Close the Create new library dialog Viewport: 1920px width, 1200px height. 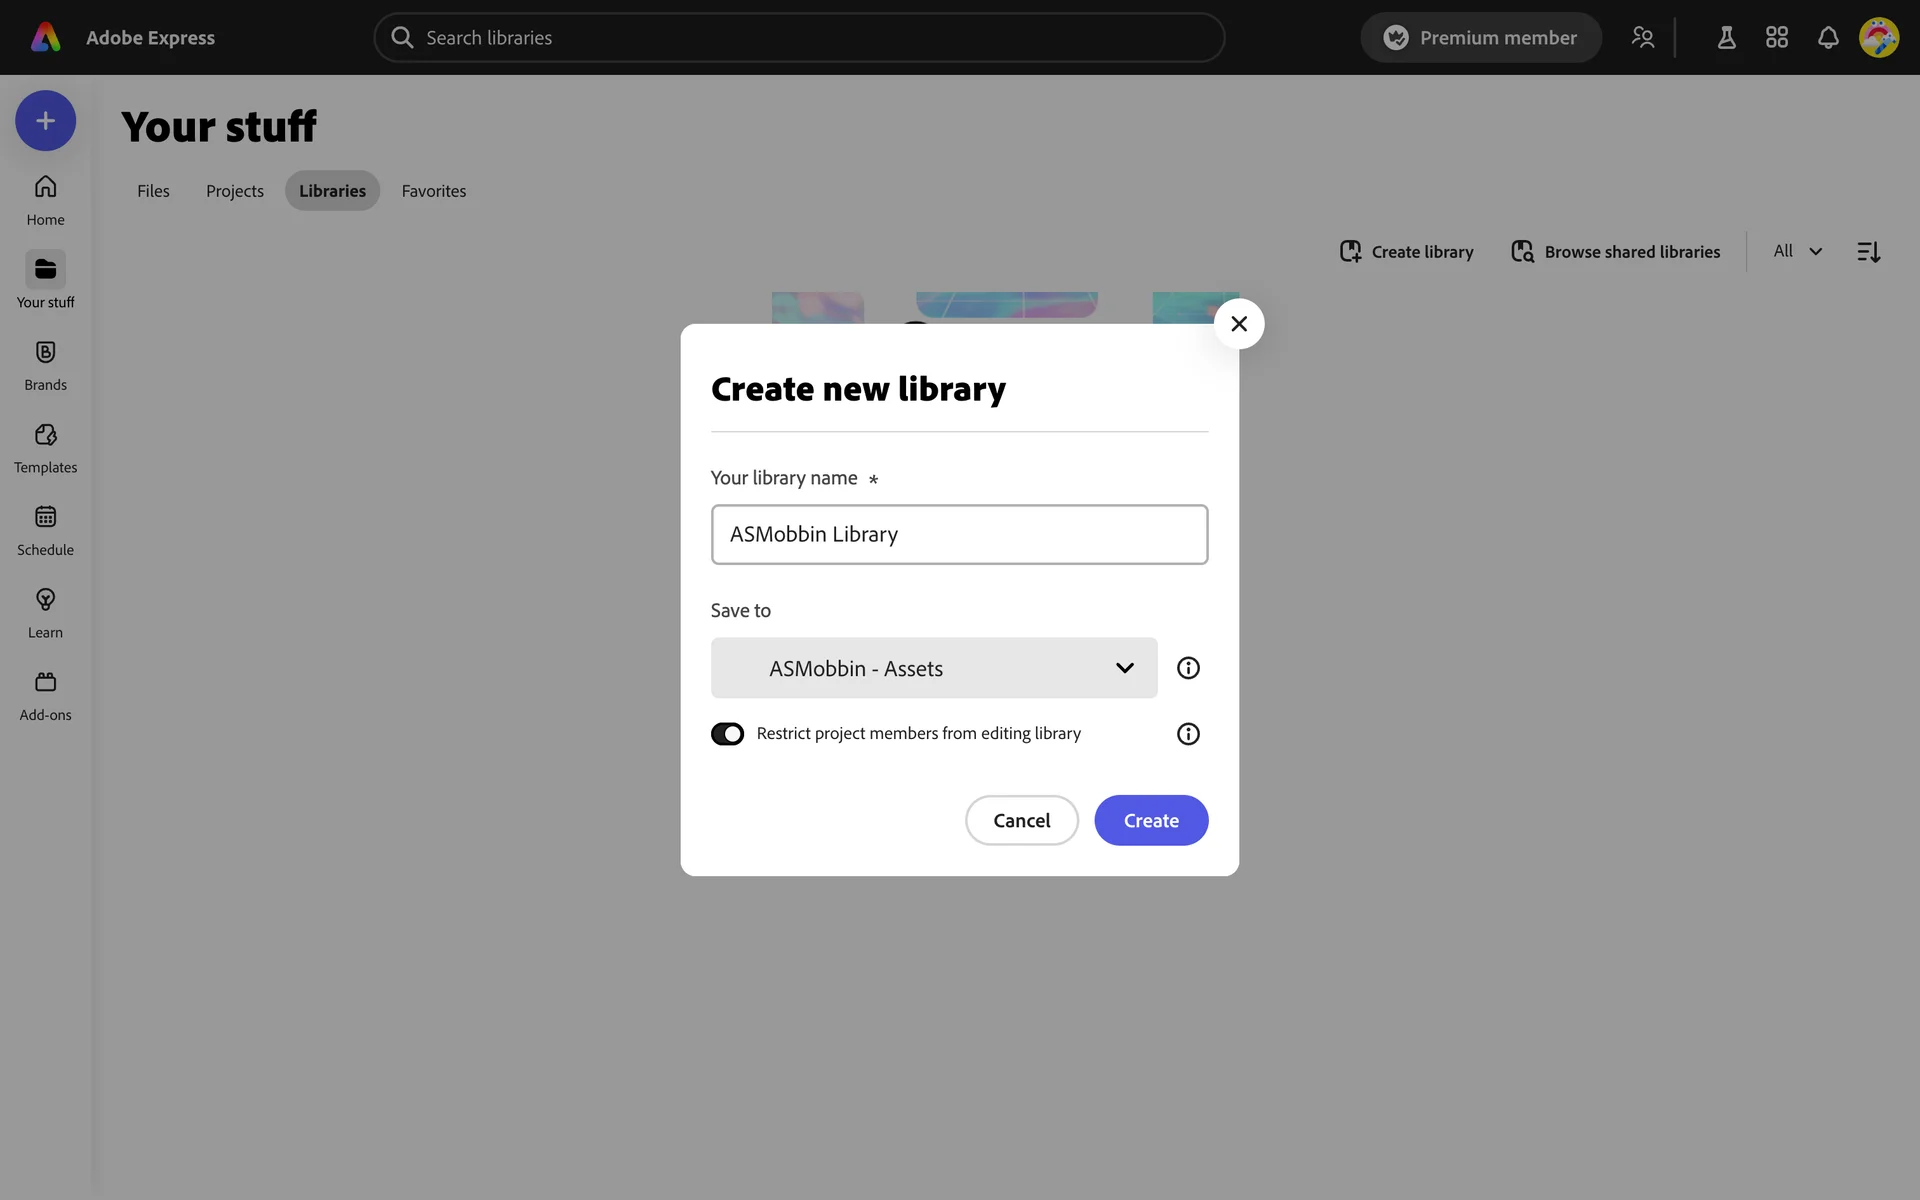(1239, 324)
